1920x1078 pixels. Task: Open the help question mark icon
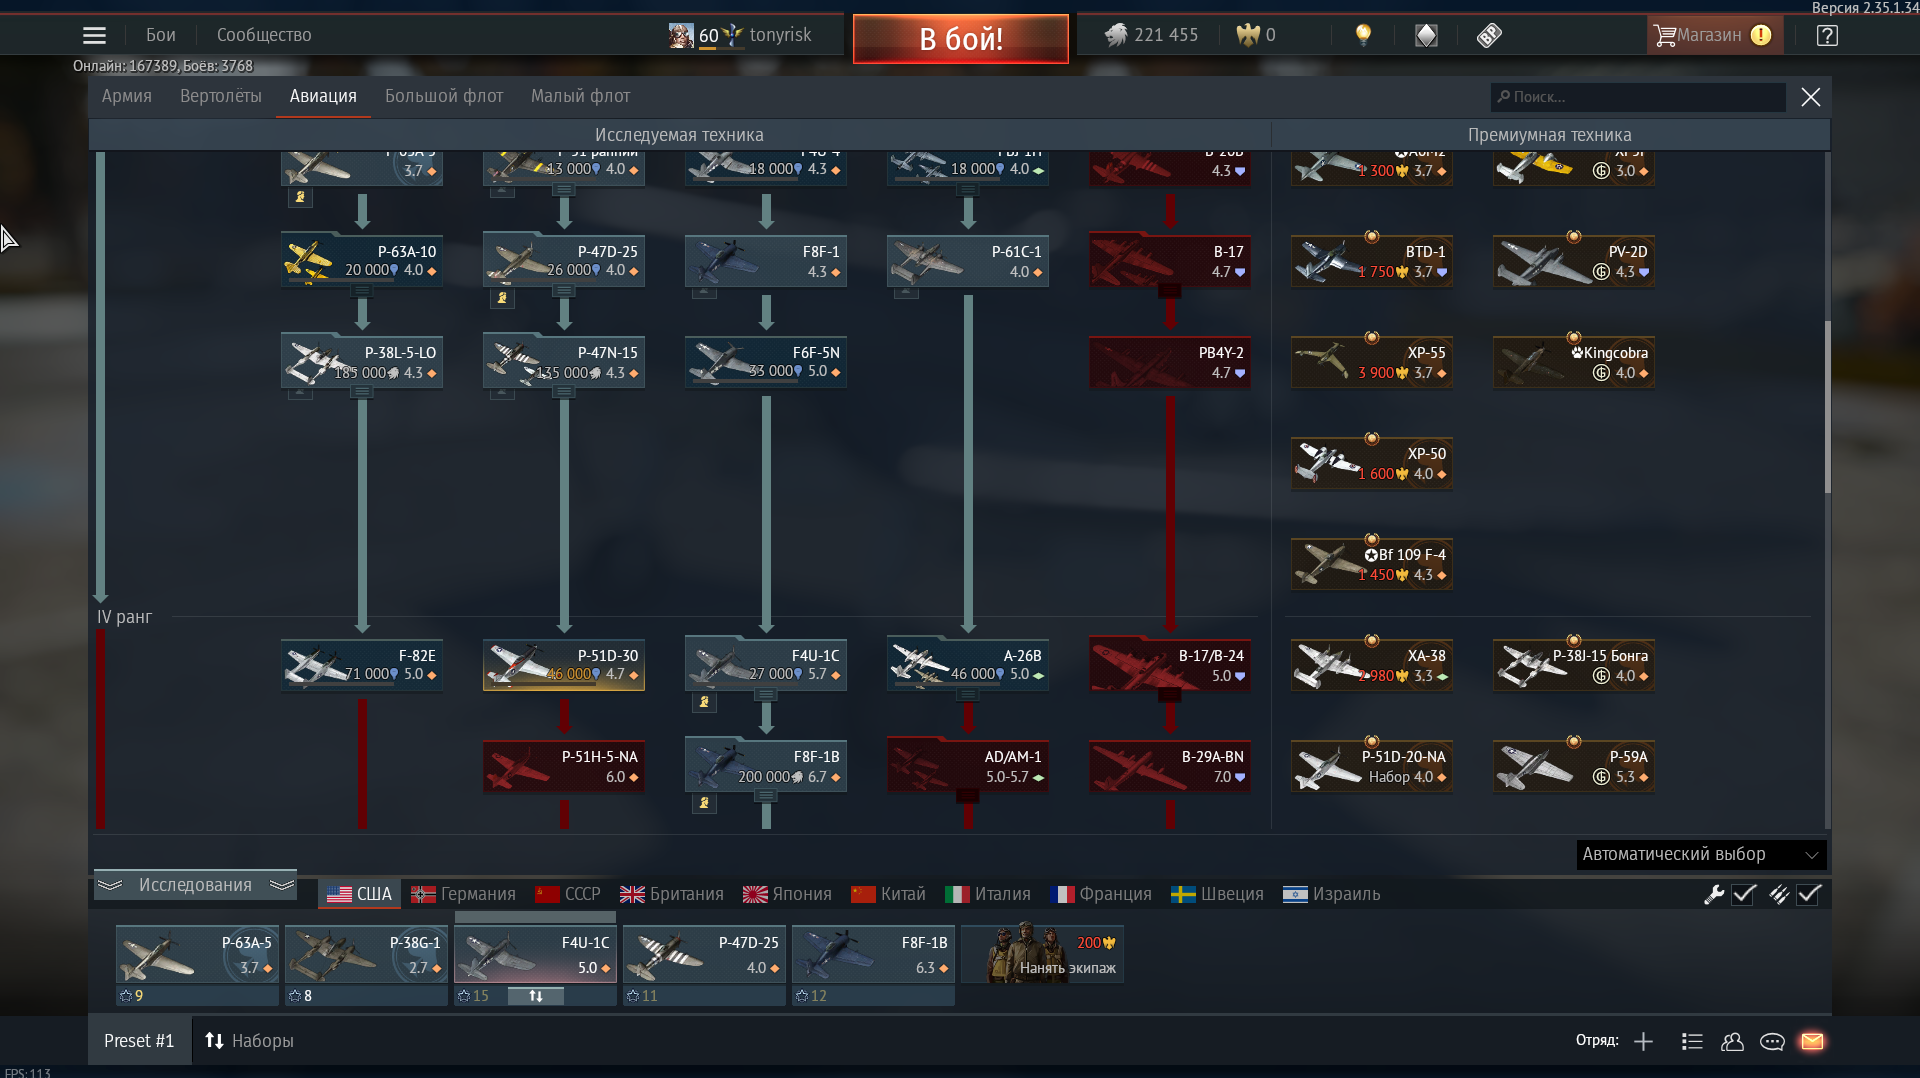coord(1827,35)
